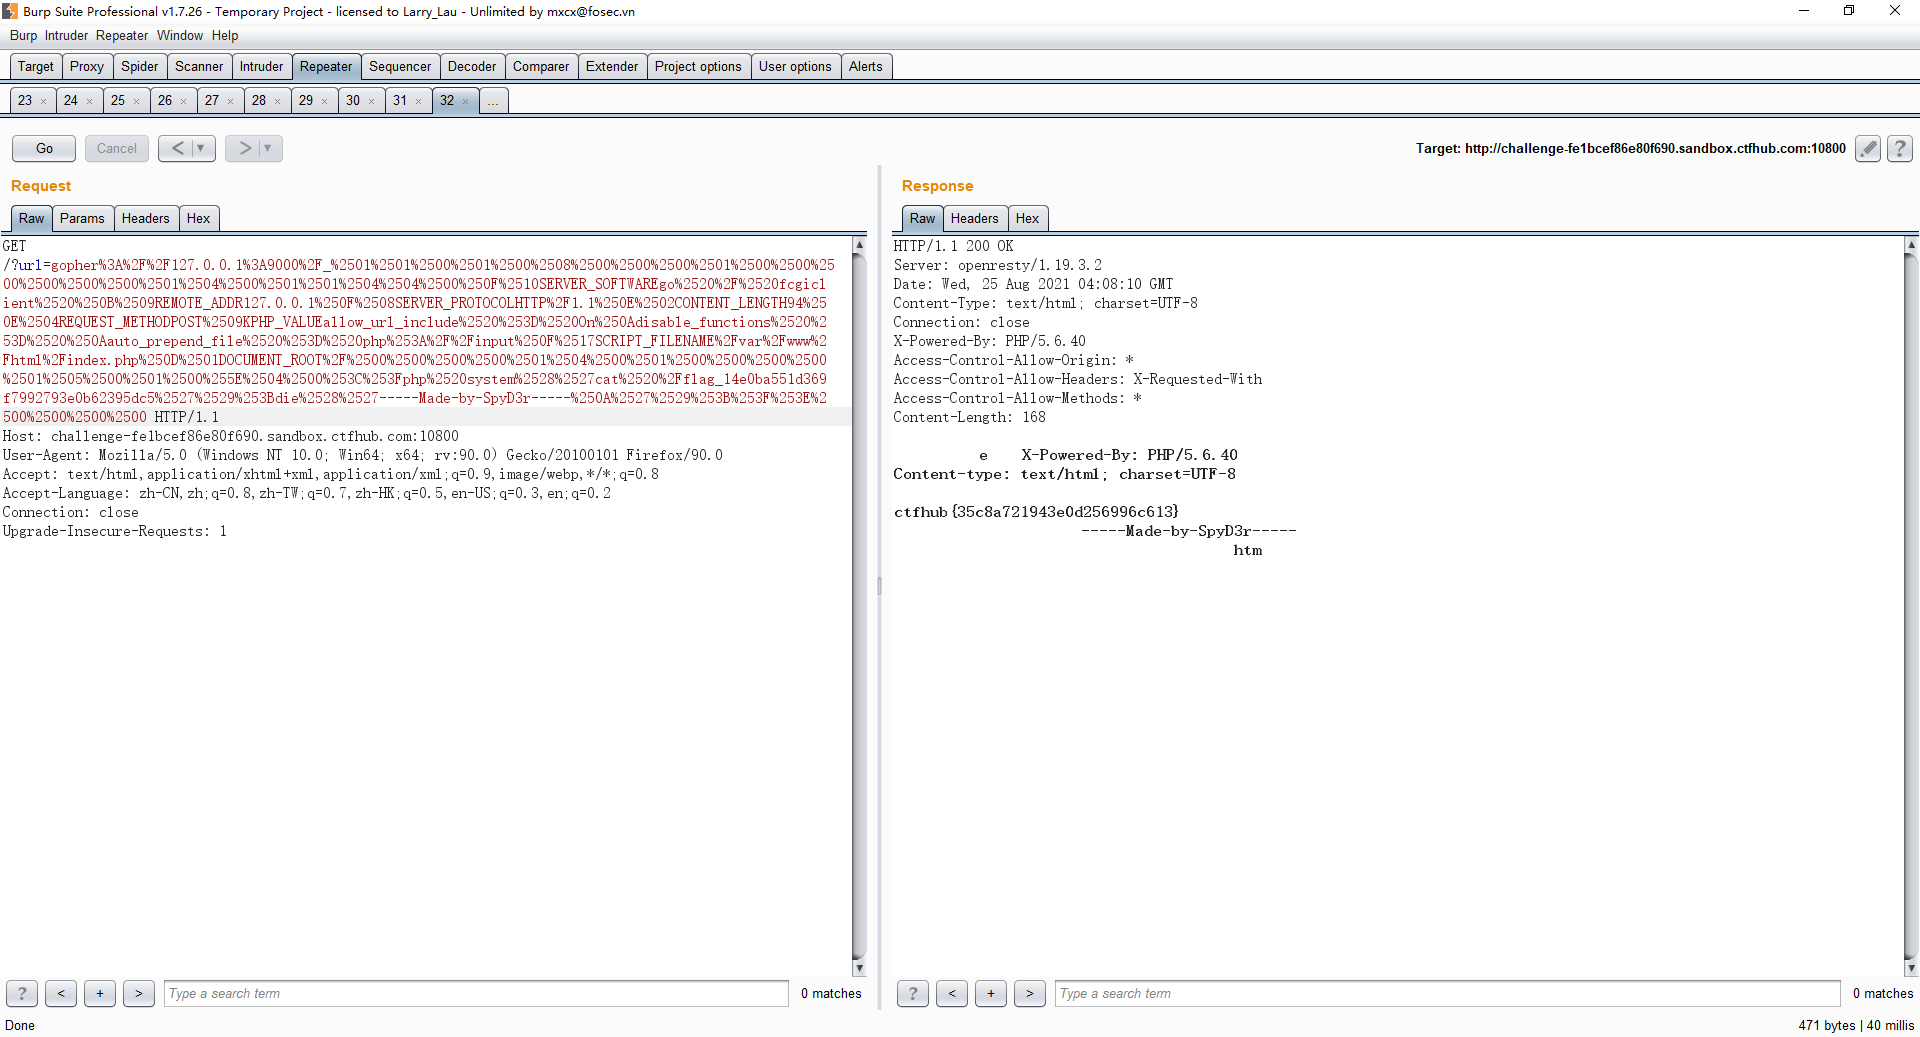Go to next match in response search

pos(1030,993)
